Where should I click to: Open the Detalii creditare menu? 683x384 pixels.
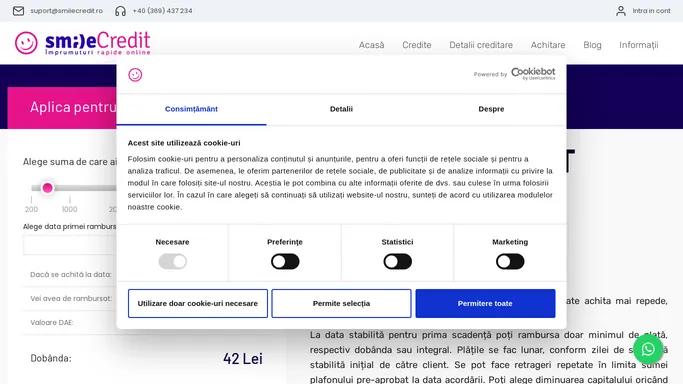481,45
